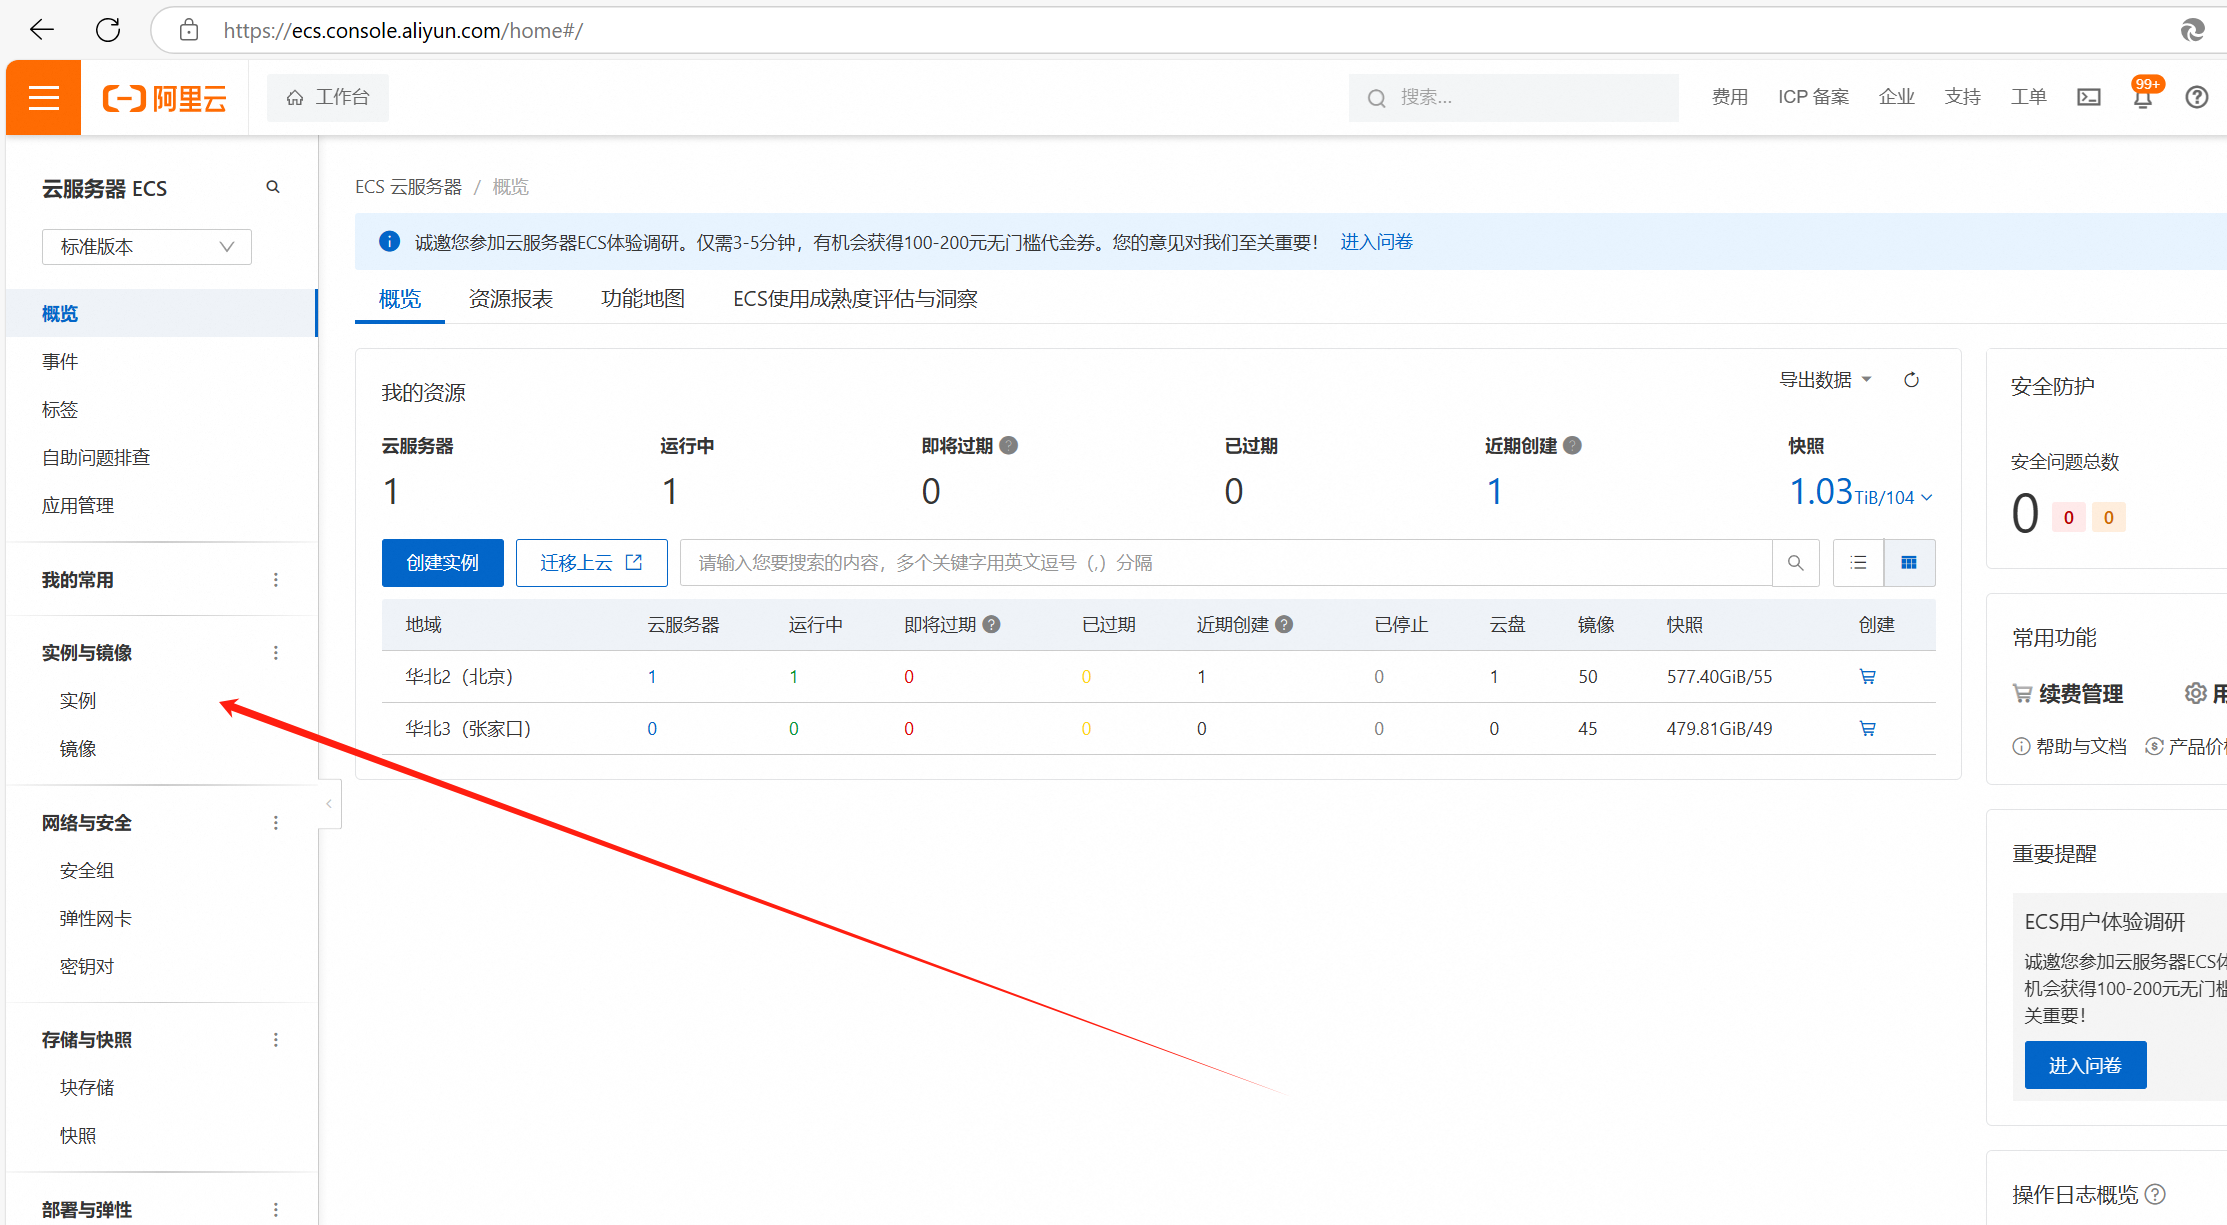
Task: Switch to the list view toggle
Action: pos(1858,563)
